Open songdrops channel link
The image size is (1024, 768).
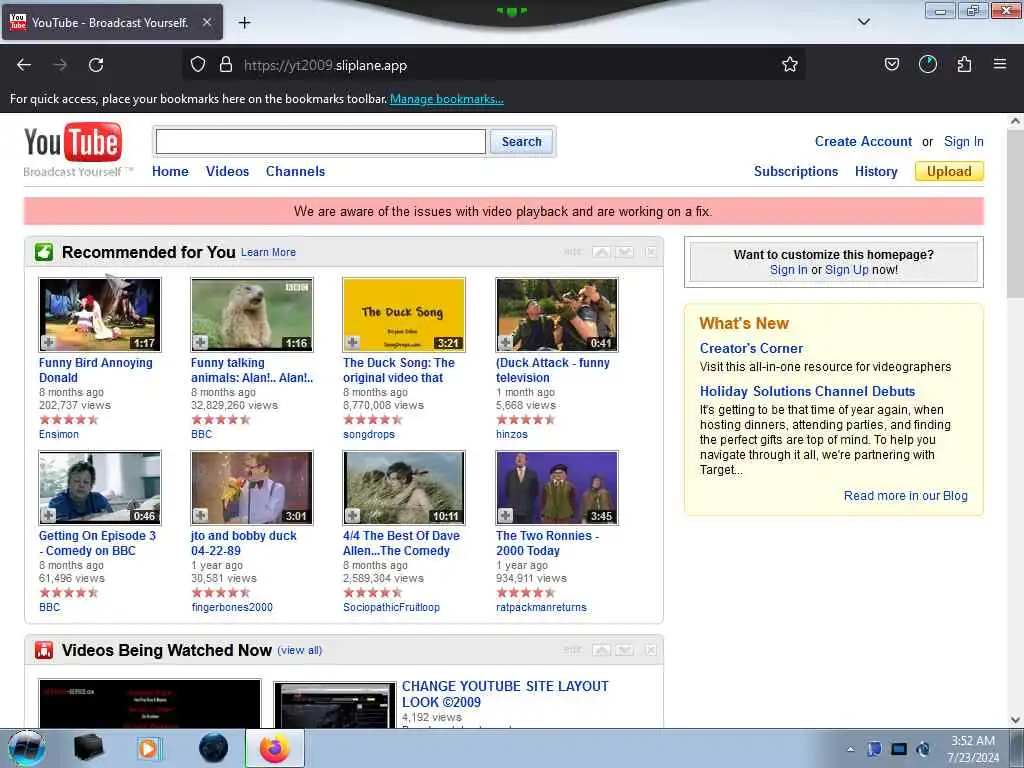coord(369,434)
